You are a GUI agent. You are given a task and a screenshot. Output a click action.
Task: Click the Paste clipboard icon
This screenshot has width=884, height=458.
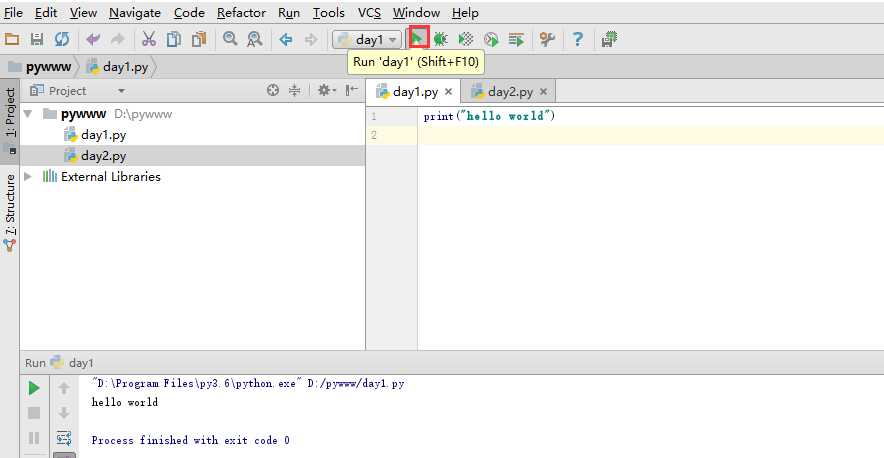click(198, 39)
